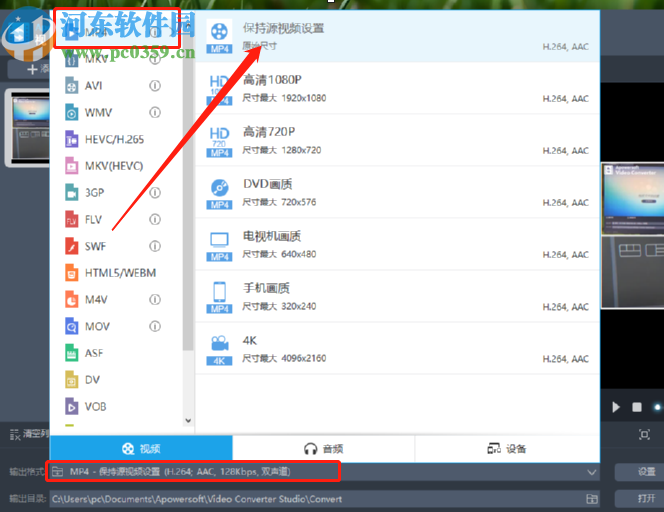
Task: Show info for 3GP format
Action: click(155, 193)
